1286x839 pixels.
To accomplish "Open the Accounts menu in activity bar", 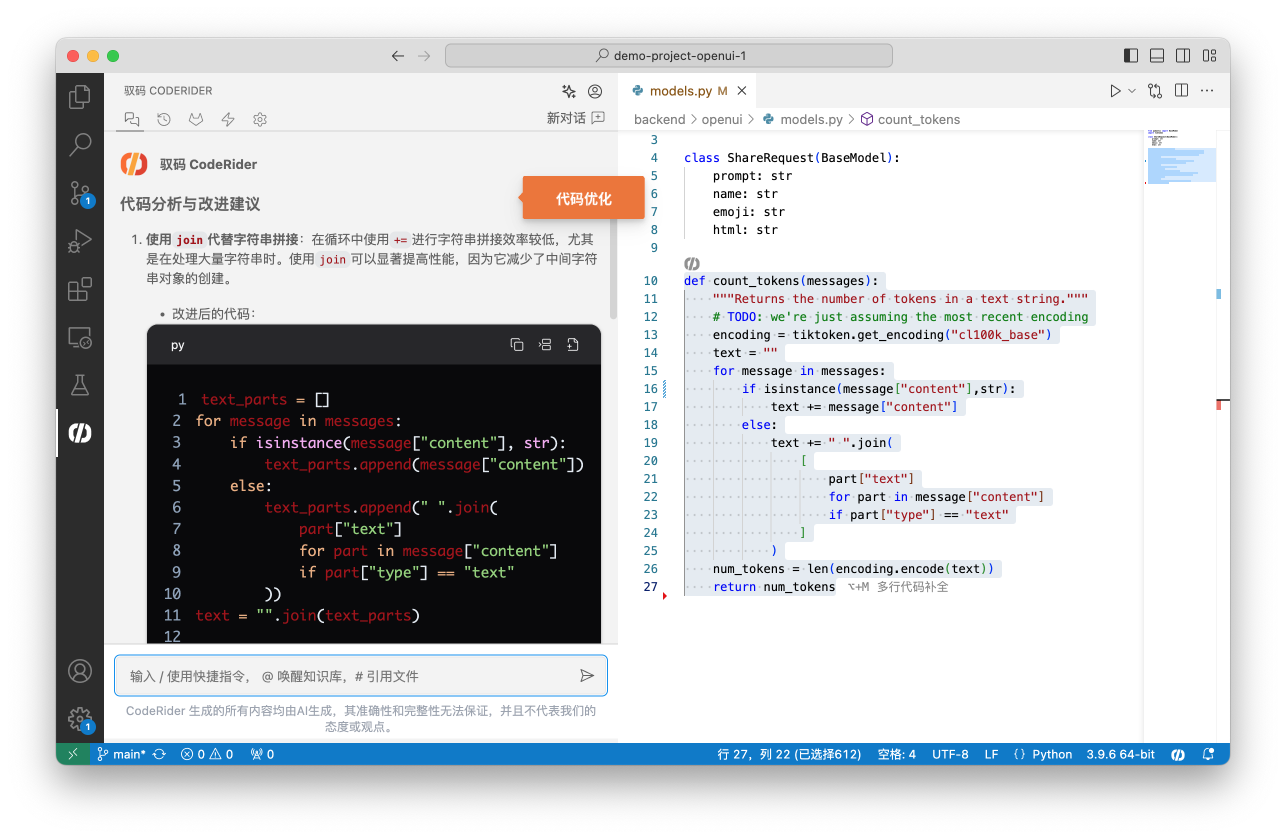I will click(80, 671).
